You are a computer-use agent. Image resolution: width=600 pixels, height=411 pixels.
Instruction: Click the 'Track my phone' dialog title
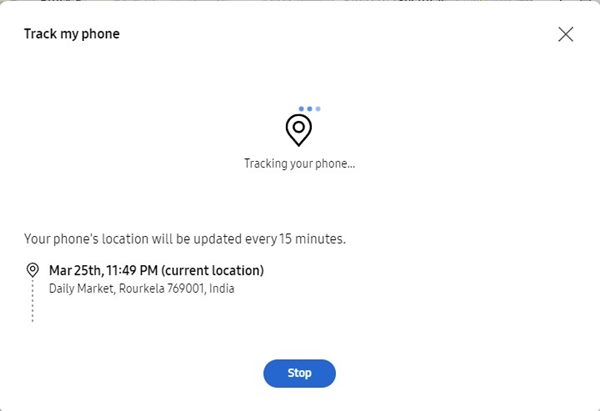click(72, 34)
